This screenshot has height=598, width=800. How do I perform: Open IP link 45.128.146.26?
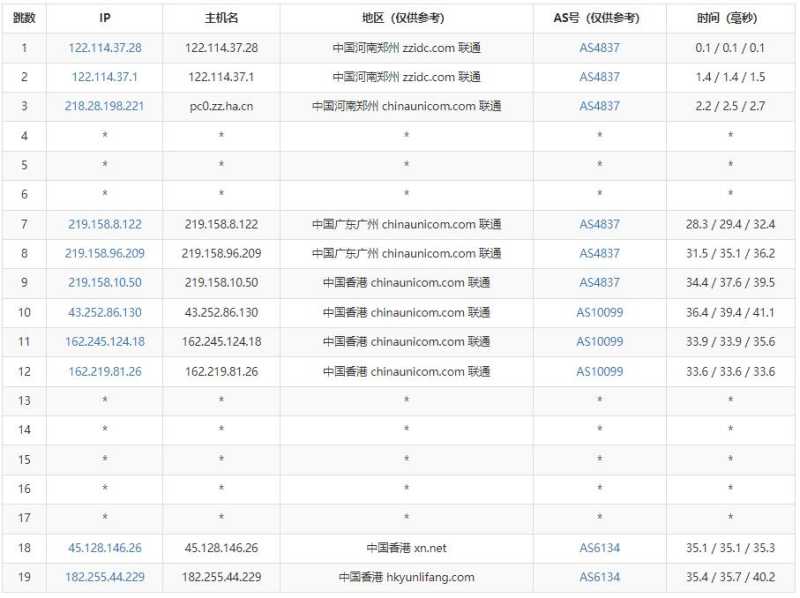tap(105, 548)
